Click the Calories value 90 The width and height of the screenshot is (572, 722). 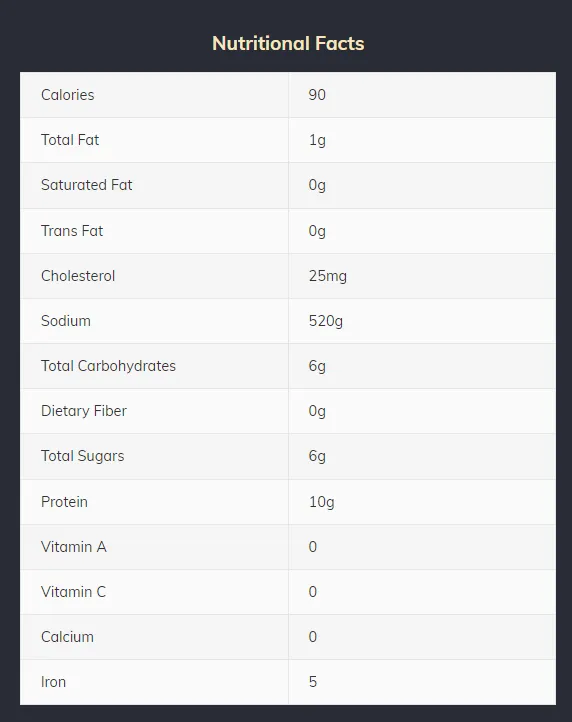click(x=317, y=95)
